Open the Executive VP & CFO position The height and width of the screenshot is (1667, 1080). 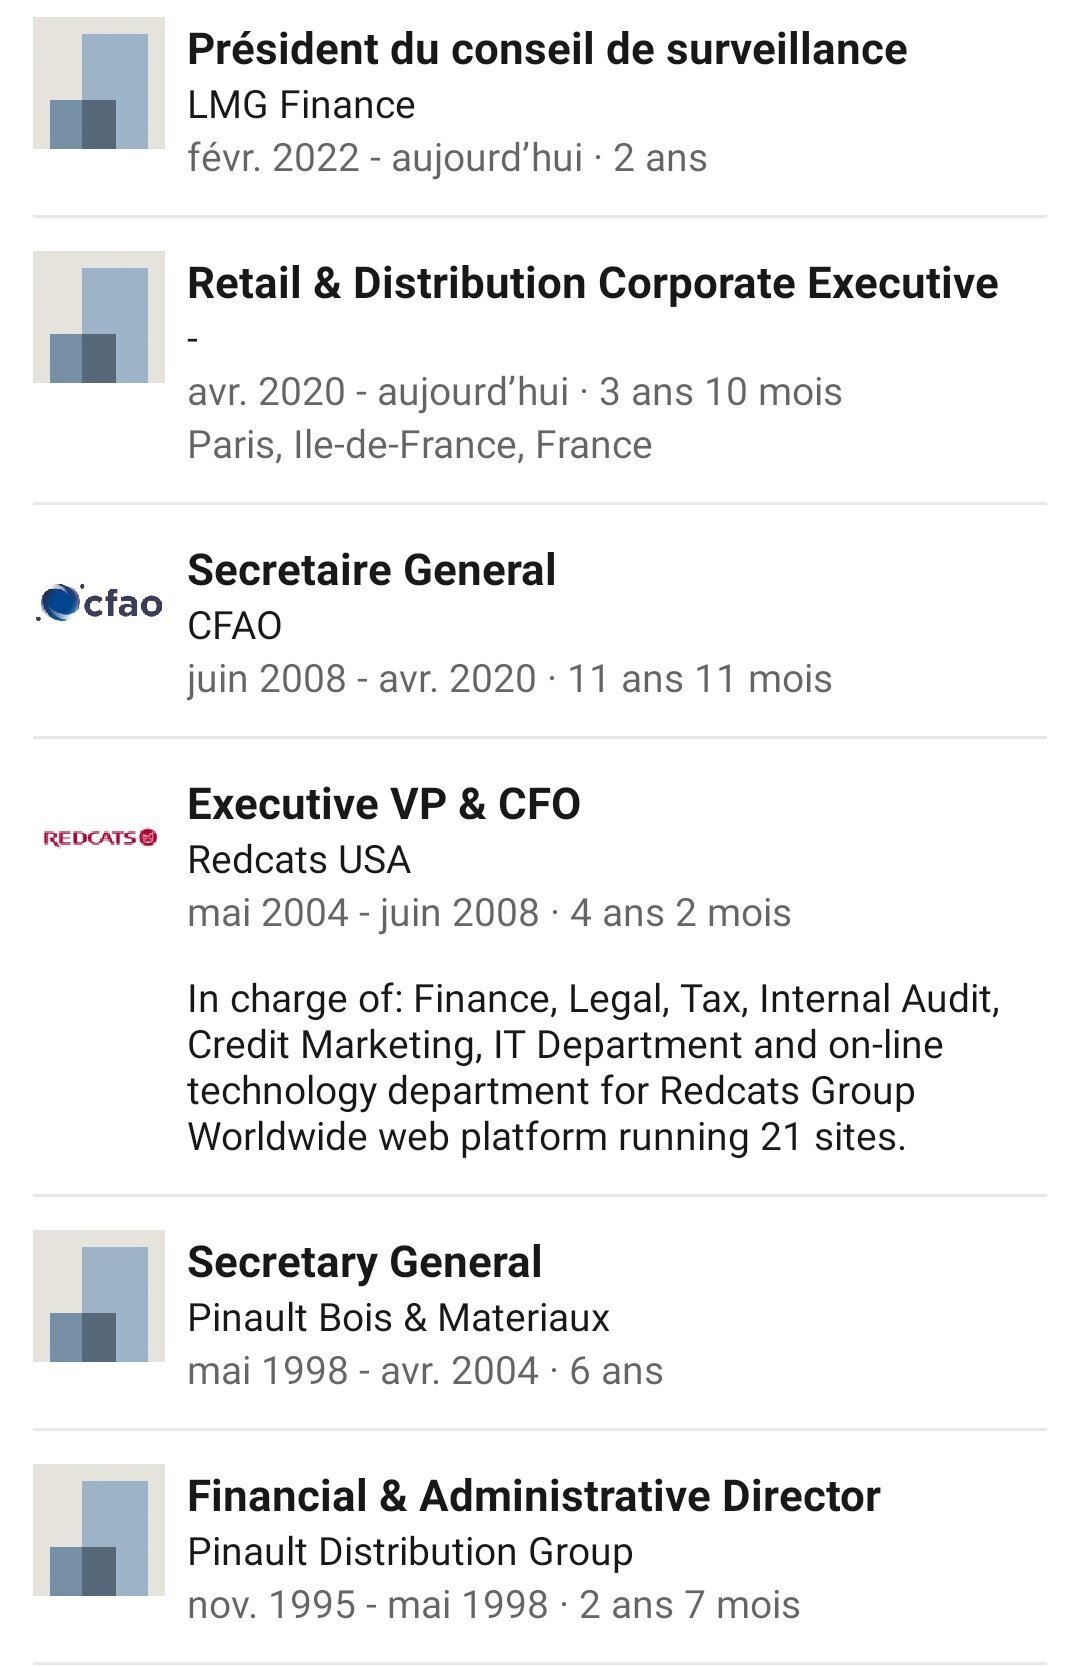point(384,804)
